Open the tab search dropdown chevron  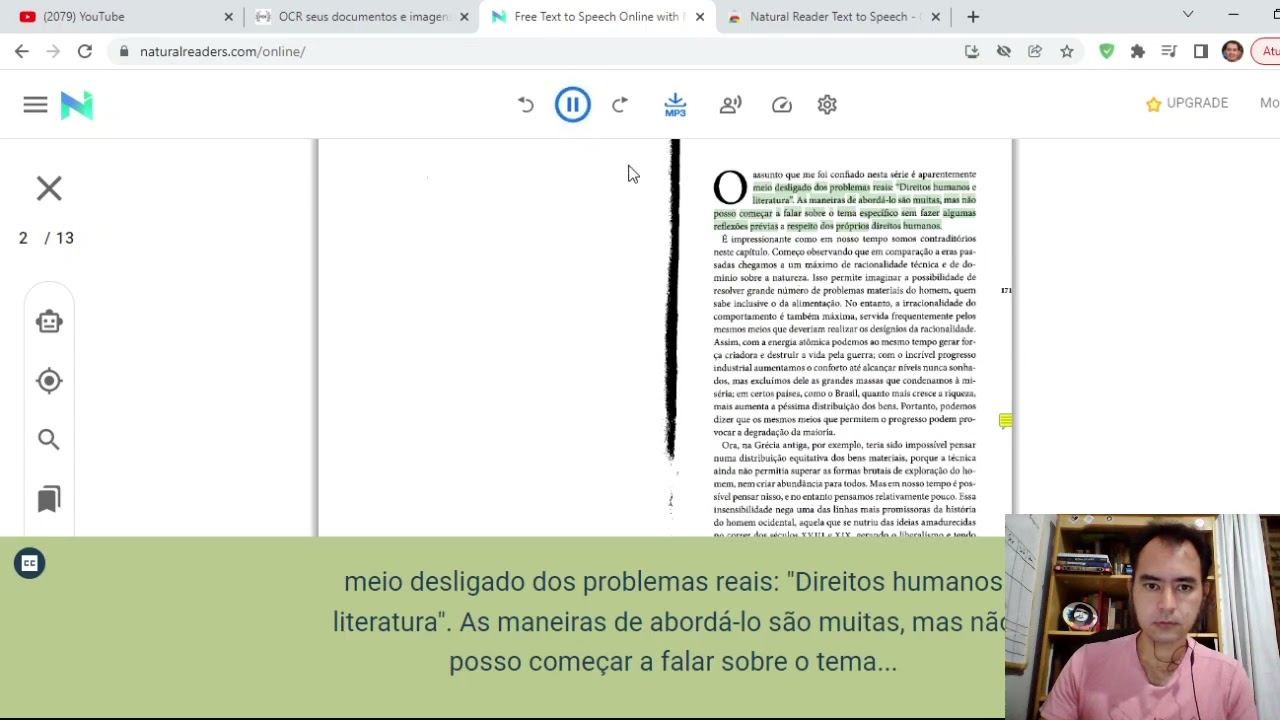(x=1188, y=15)
